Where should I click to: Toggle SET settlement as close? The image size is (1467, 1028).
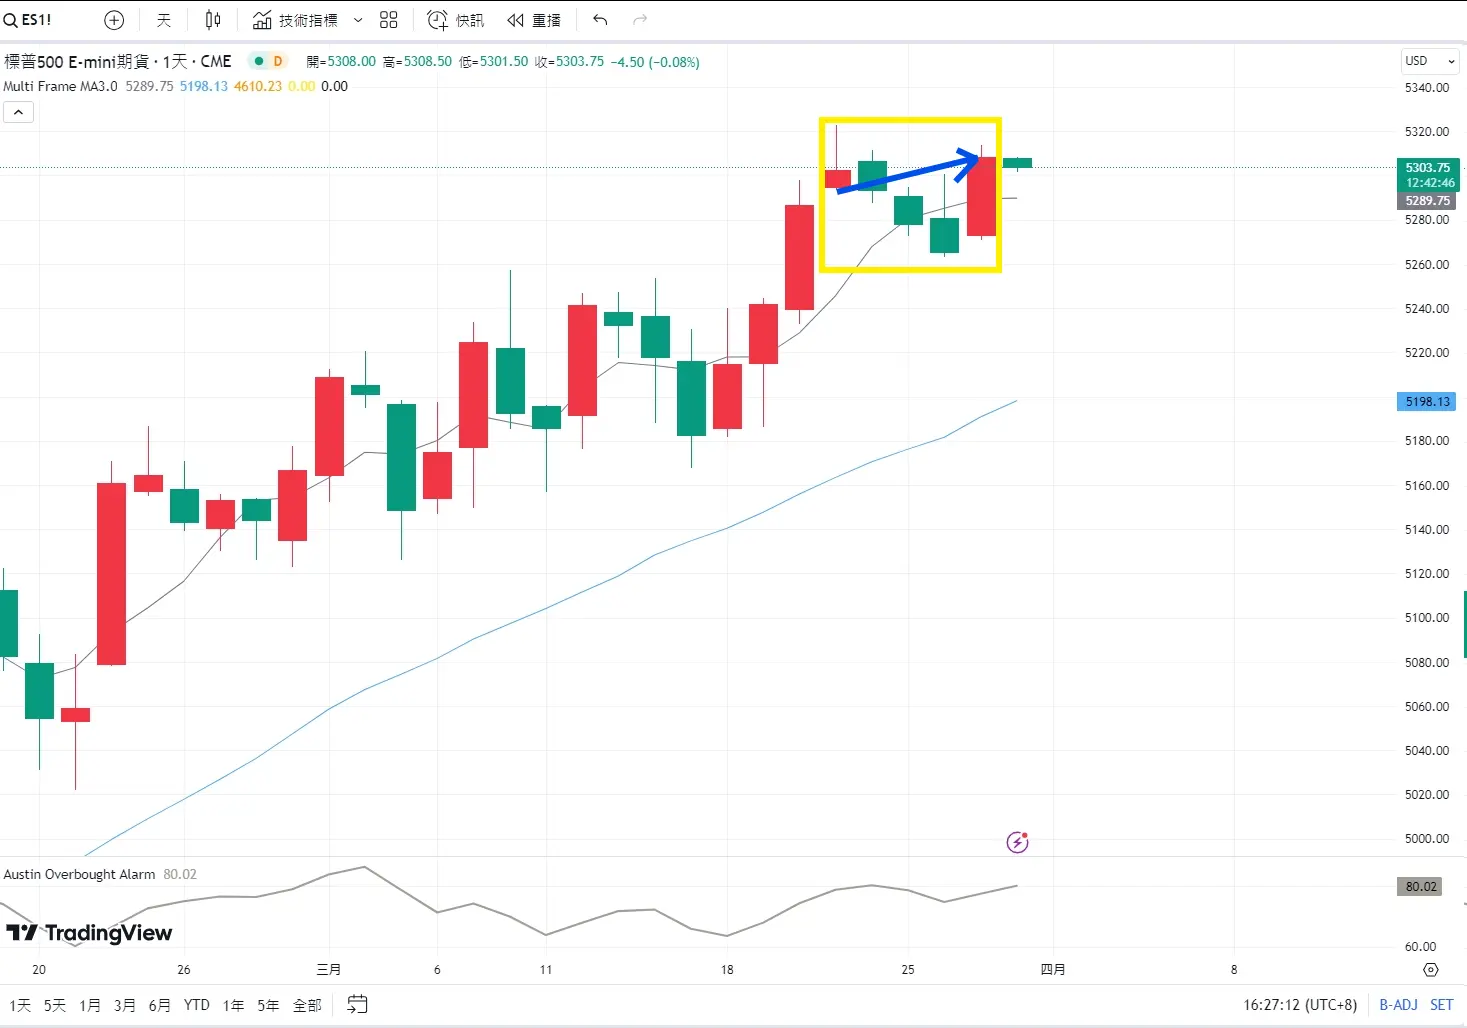coord(1441,1005)
